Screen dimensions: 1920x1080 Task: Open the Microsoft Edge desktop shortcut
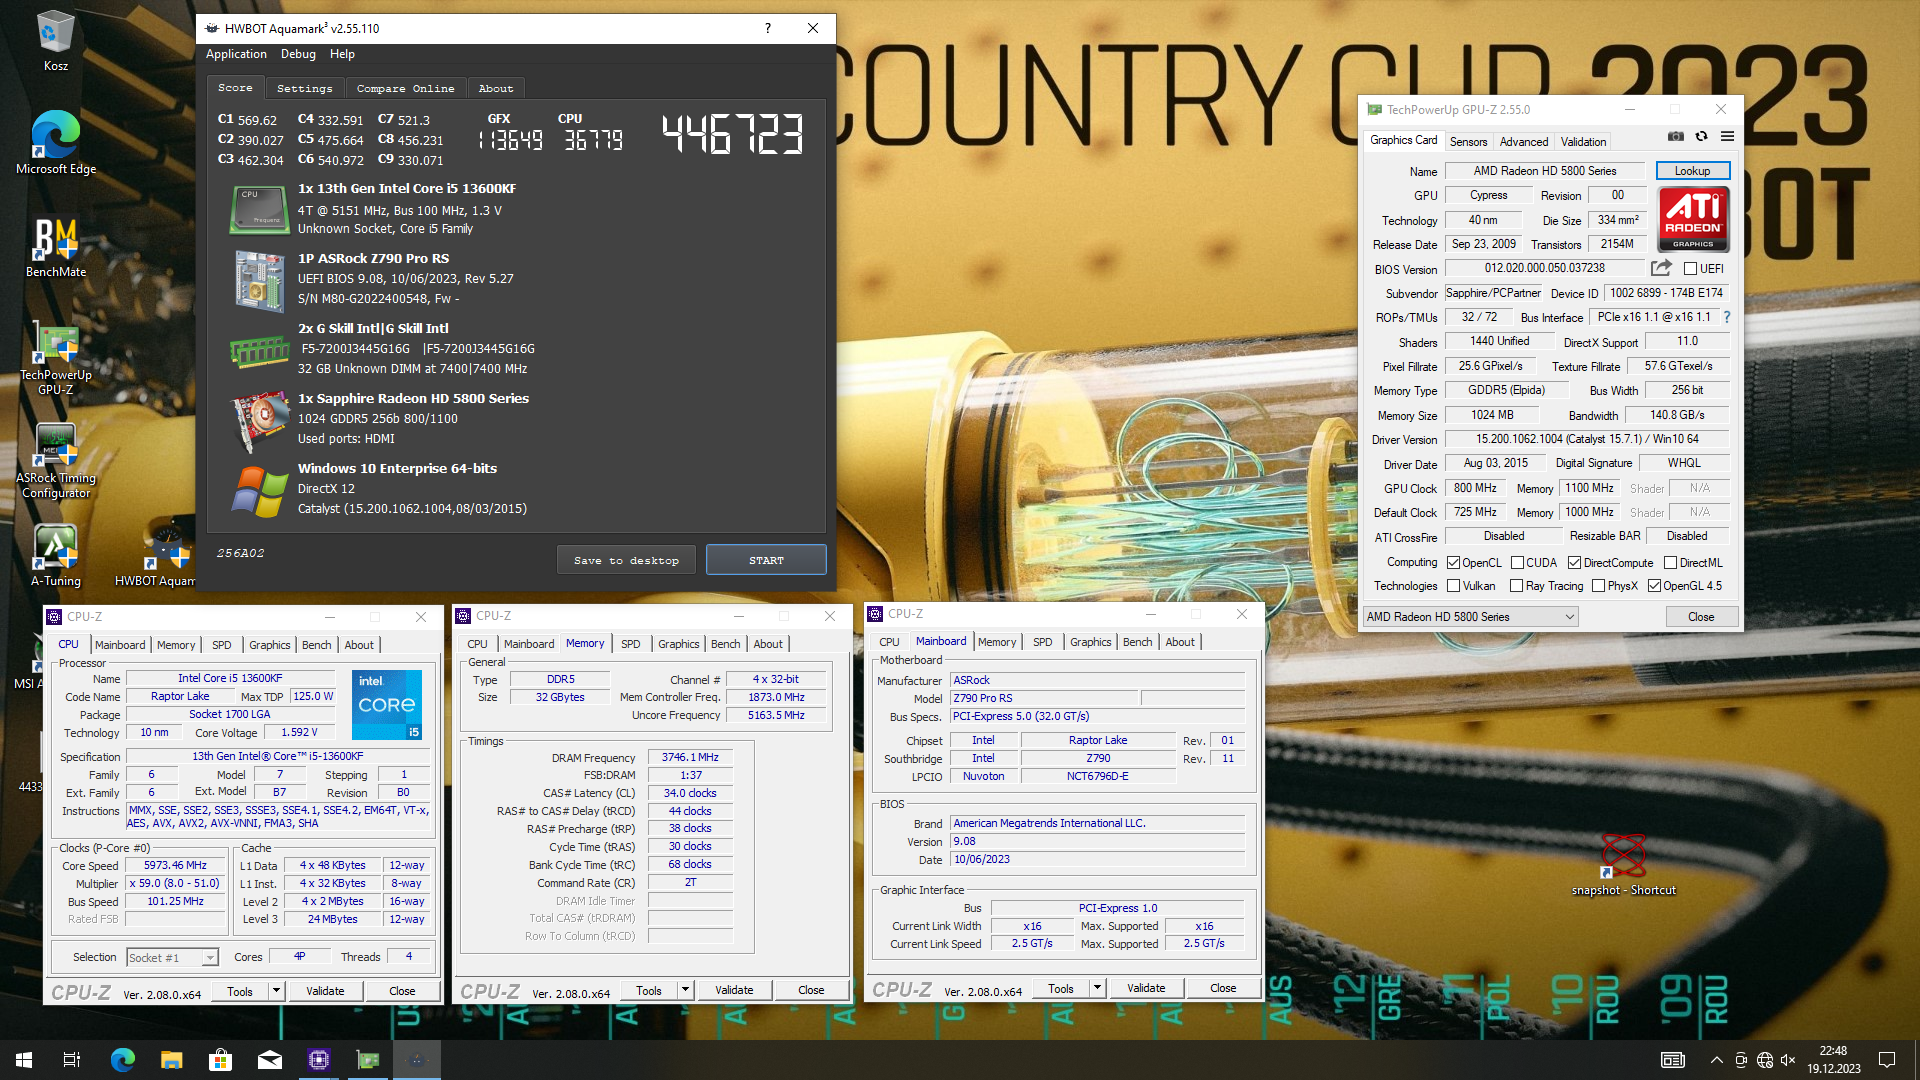coord(56,143)
